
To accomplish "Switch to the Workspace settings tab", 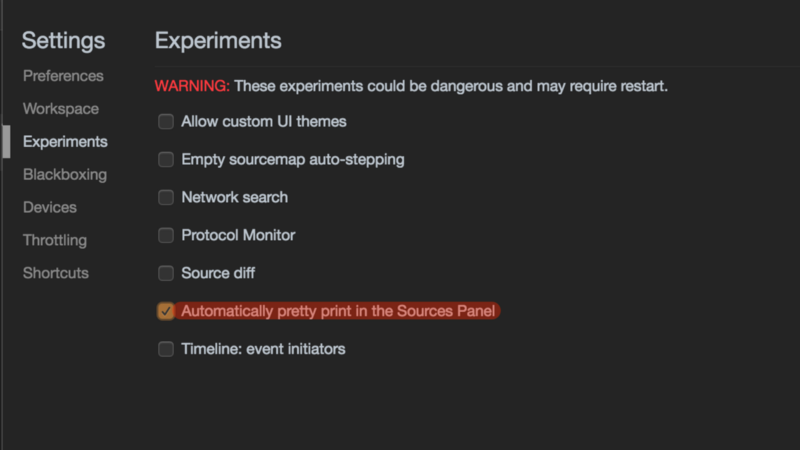I will (x=61, y=109).
